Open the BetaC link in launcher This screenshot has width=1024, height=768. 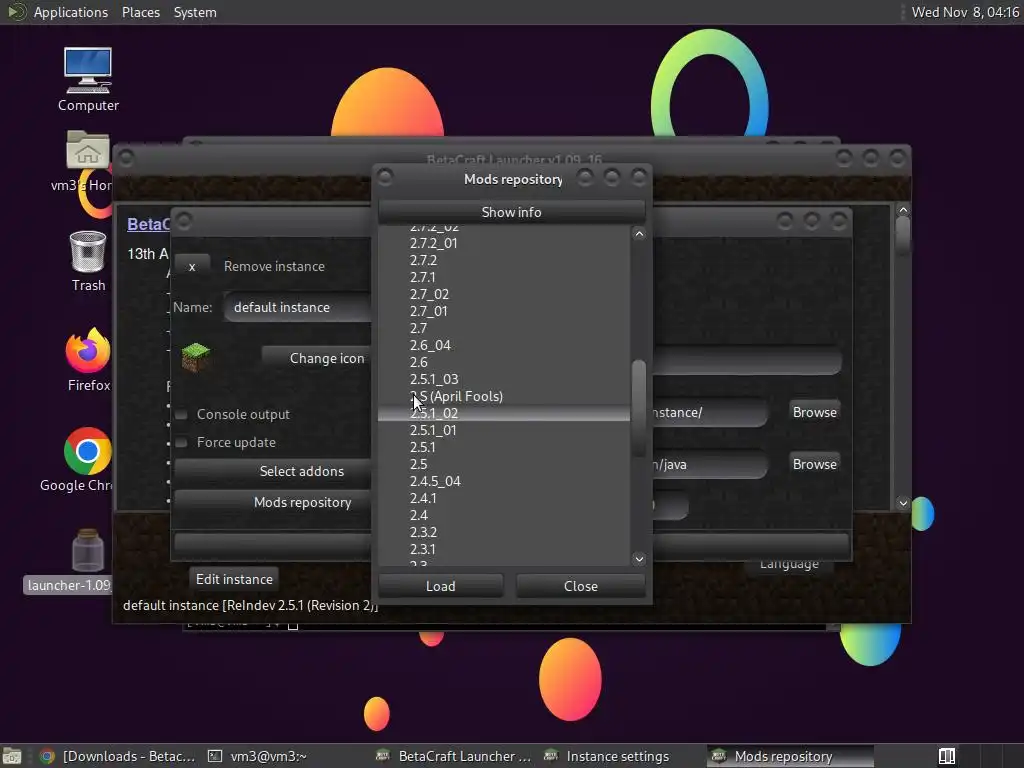tap(148, 224)
